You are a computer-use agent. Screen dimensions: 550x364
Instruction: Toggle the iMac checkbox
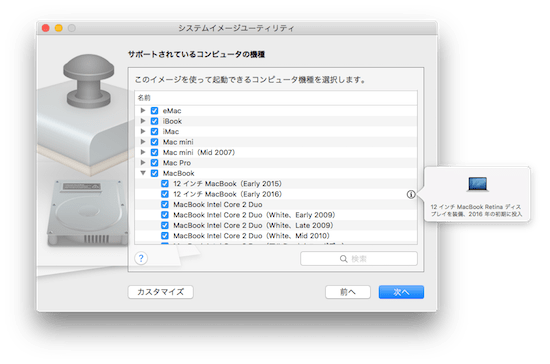(154, 132)
